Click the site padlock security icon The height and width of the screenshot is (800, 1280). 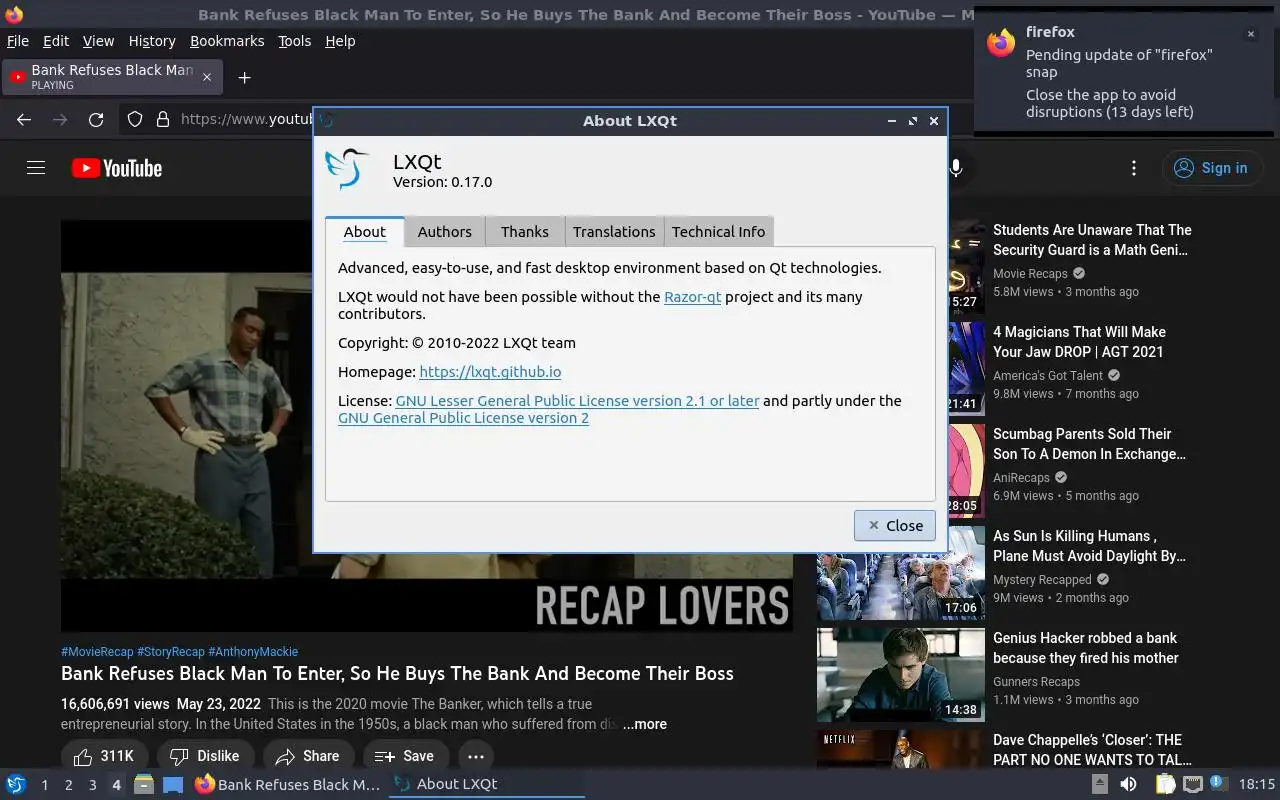coord(163,119)
